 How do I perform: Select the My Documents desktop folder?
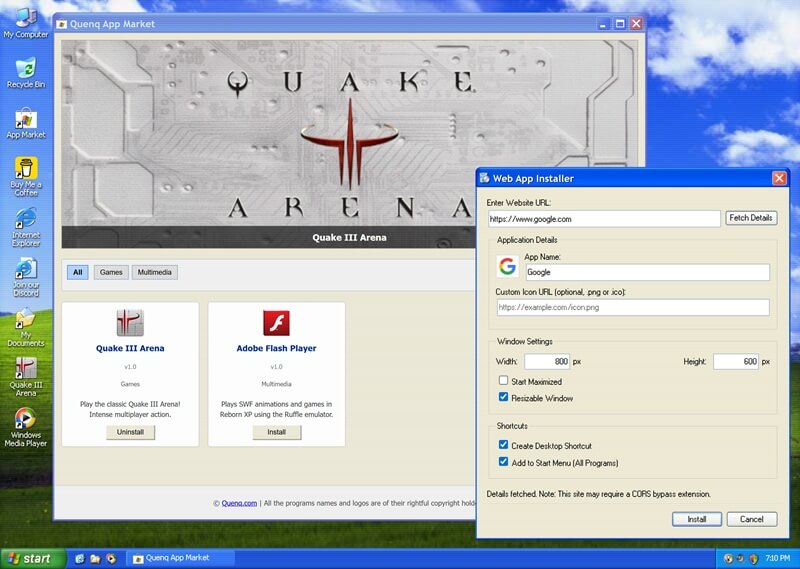[x=26, y=327]
